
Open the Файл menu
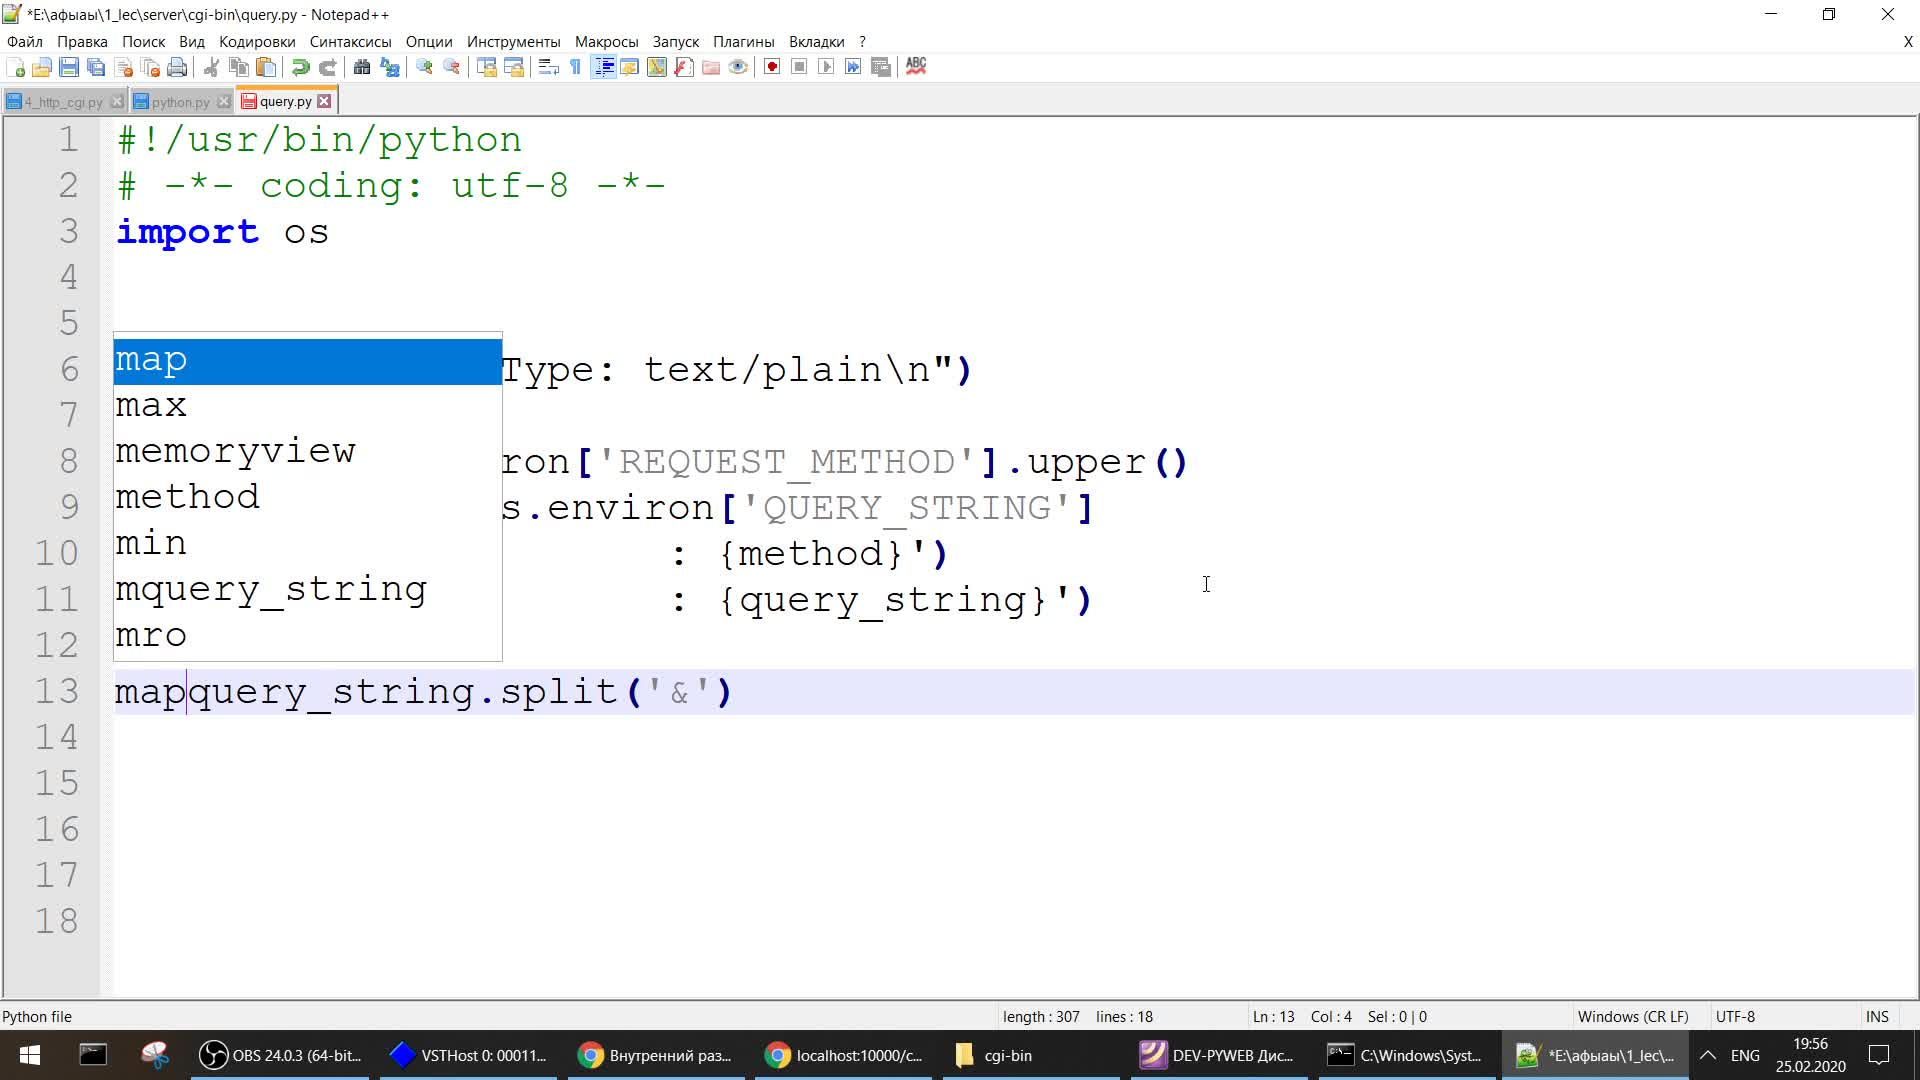[25, 41]
